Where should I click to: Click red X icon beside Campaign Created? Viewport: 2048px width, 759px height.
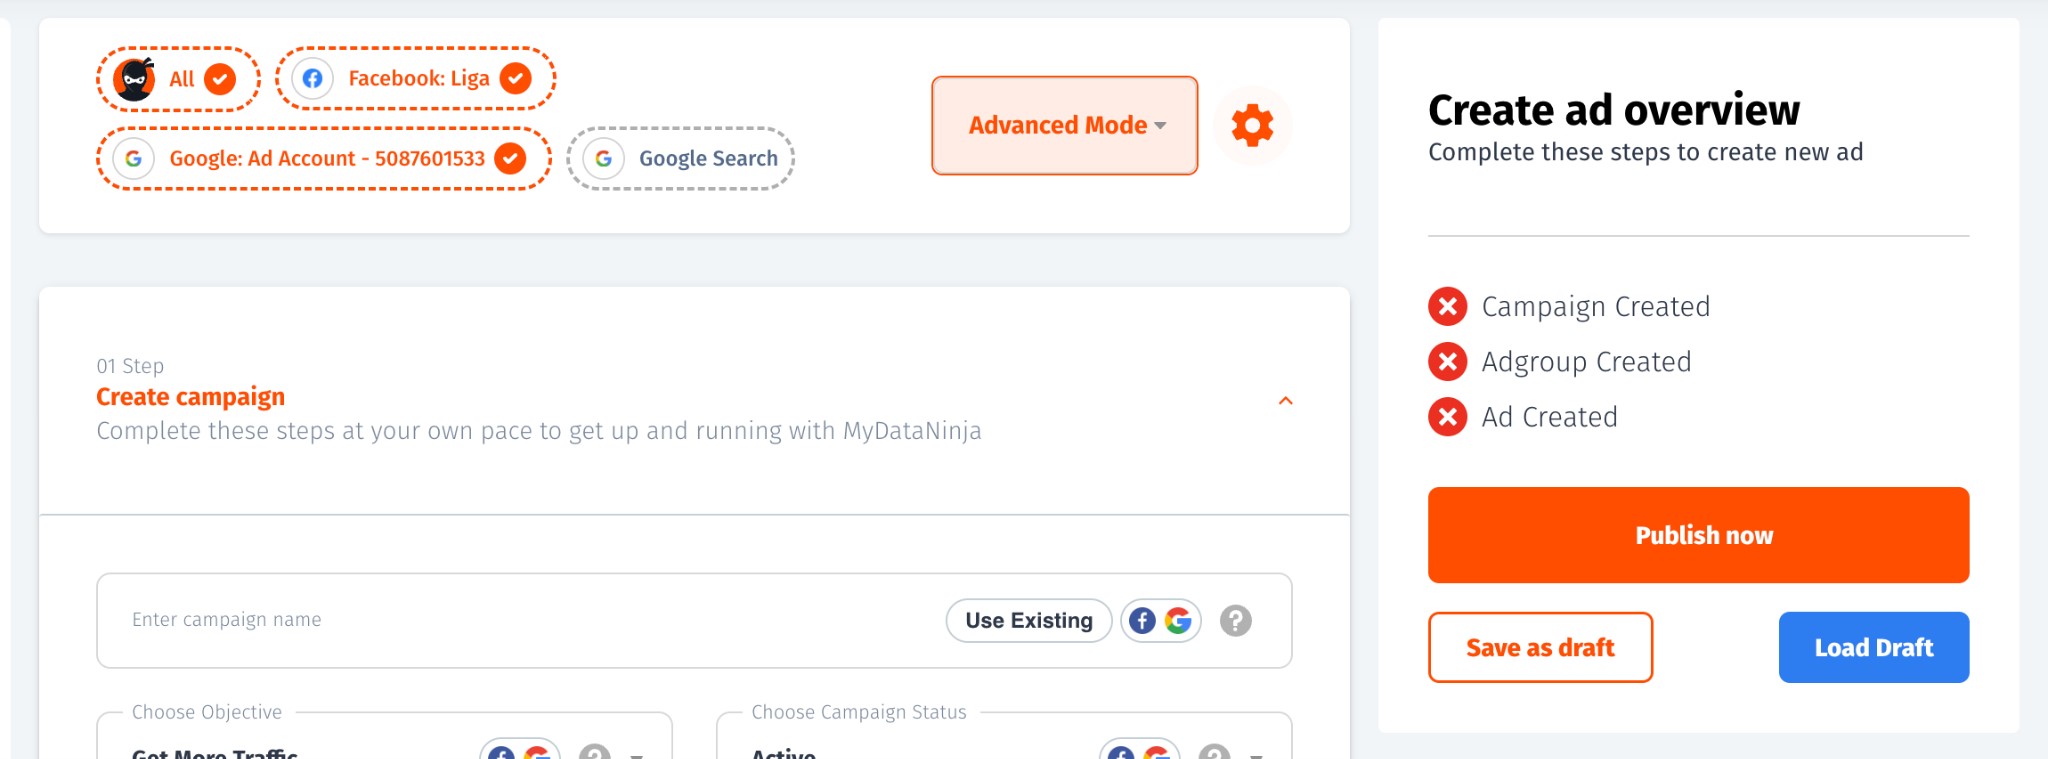click(x=1447, y=307)
